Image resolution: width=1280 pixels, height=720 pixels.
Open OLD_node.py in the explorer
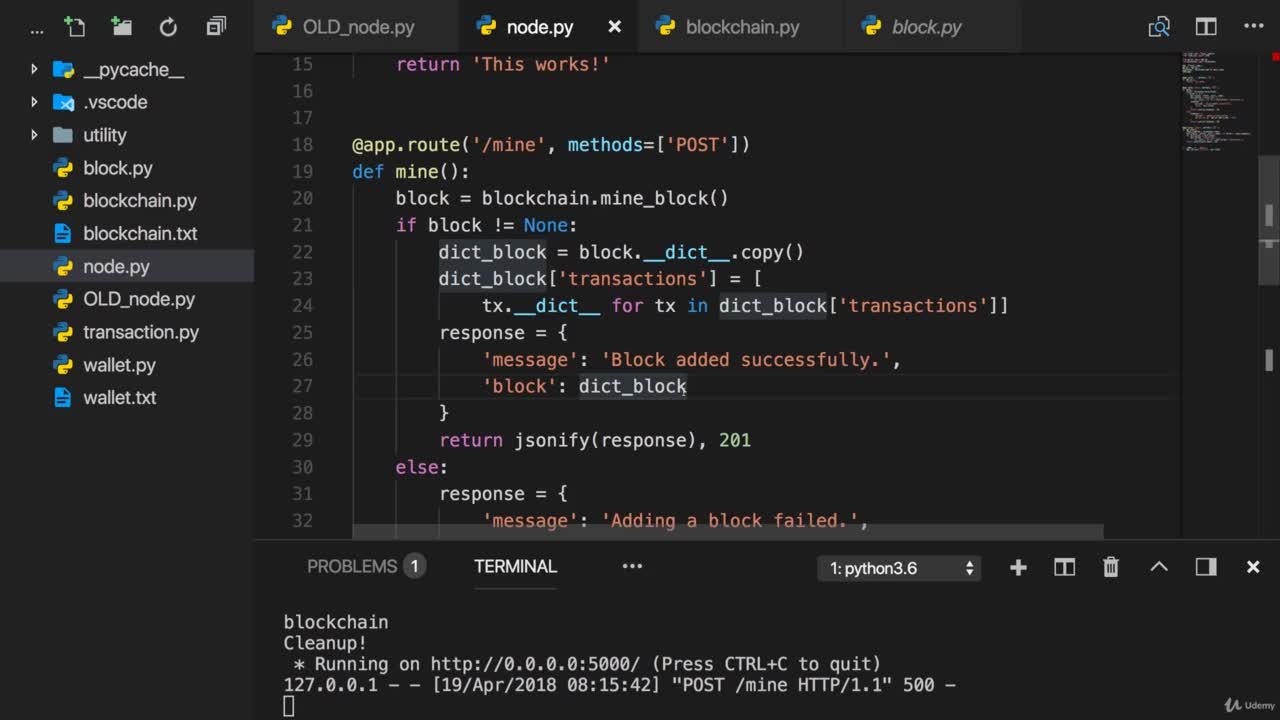(x=139, y=299)
